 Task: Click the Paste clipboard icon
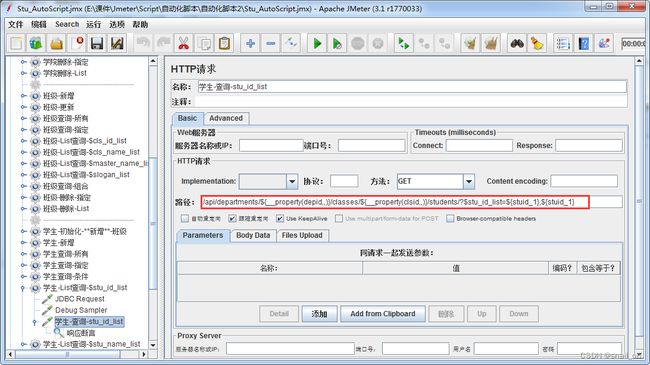224,43
